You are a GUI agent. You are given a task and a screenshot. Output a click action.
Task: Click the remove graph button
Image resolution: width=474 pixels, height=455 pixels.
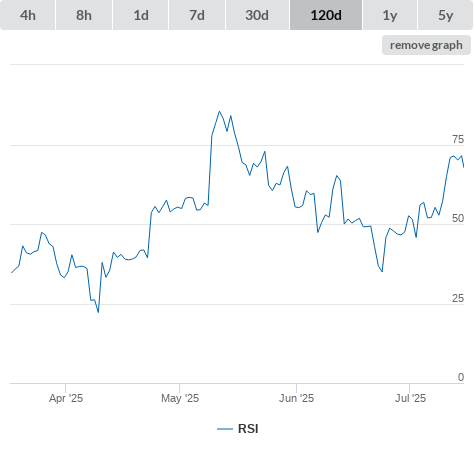point(426,45)
